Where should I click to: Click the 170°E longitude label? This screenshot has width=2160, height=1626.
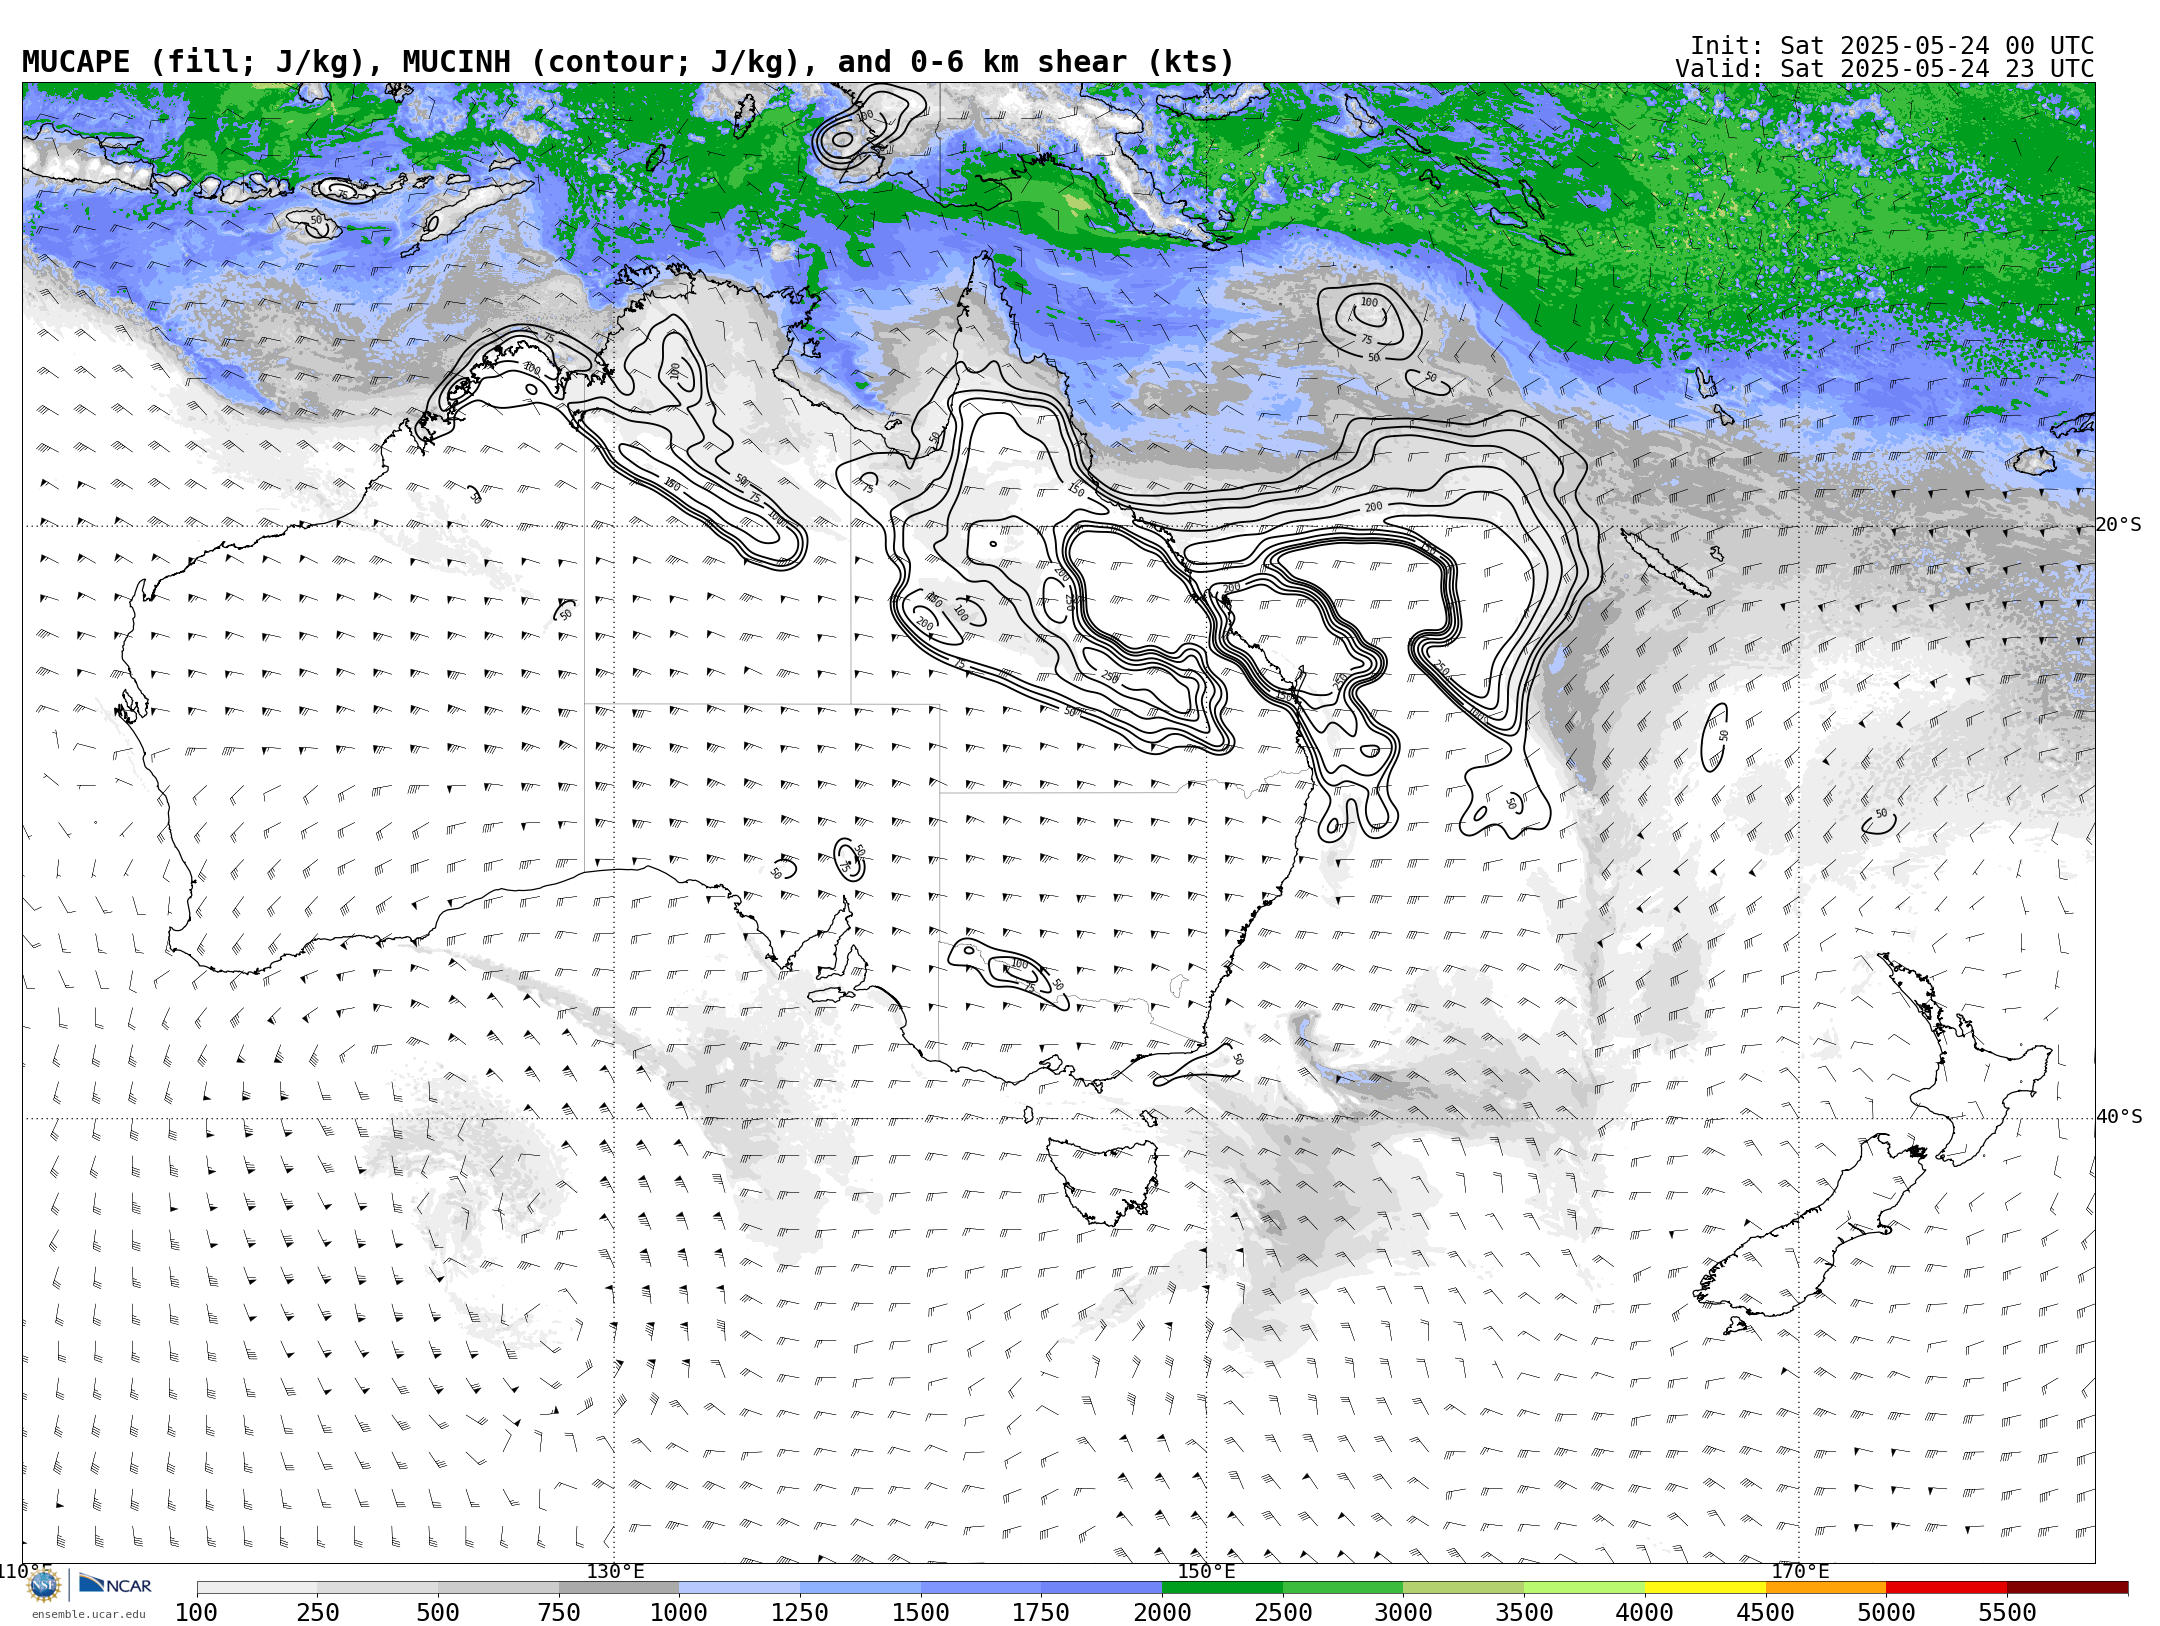(x=1800, y=1571)
